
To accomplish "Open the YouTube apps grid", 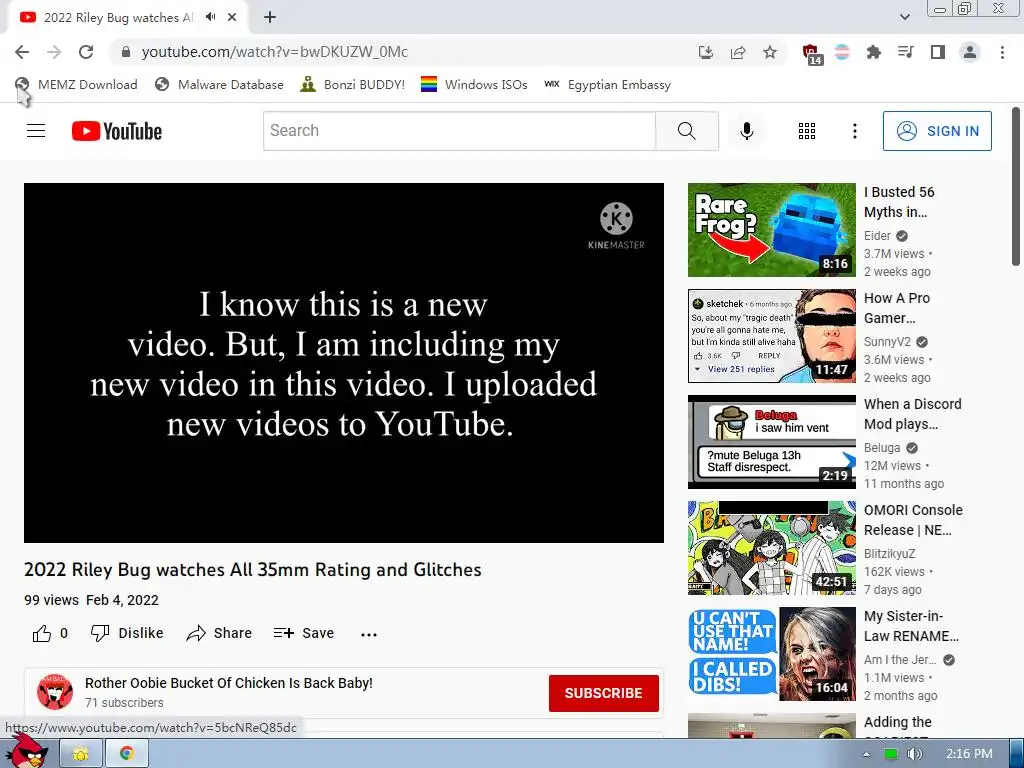I will (x=807, y=131).
